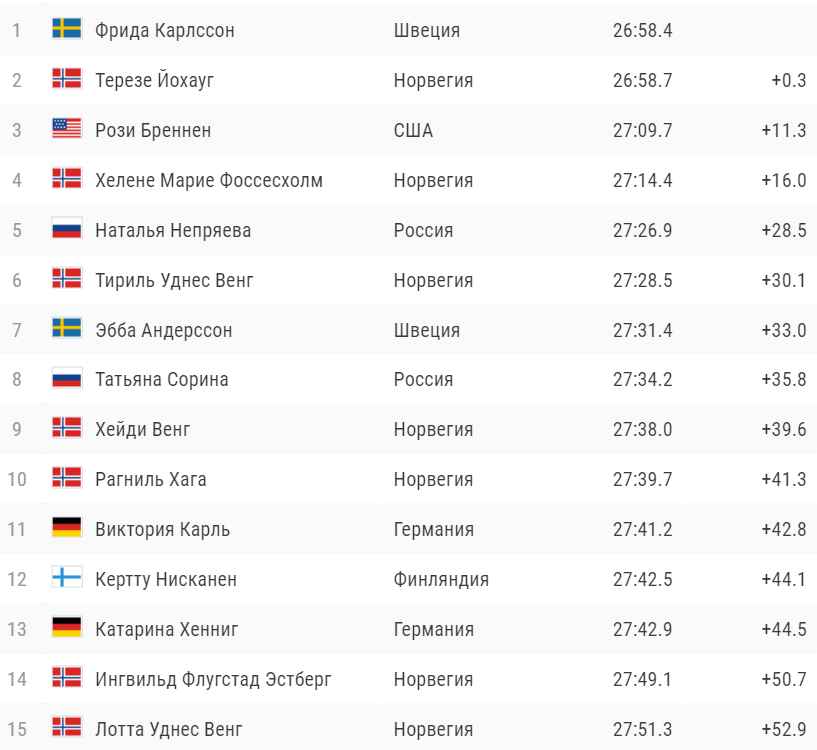Open athlete Хелене Марие Фоссесхолм
The width and height of the screenshot is (817, 750).
click(x=209, y=180)
